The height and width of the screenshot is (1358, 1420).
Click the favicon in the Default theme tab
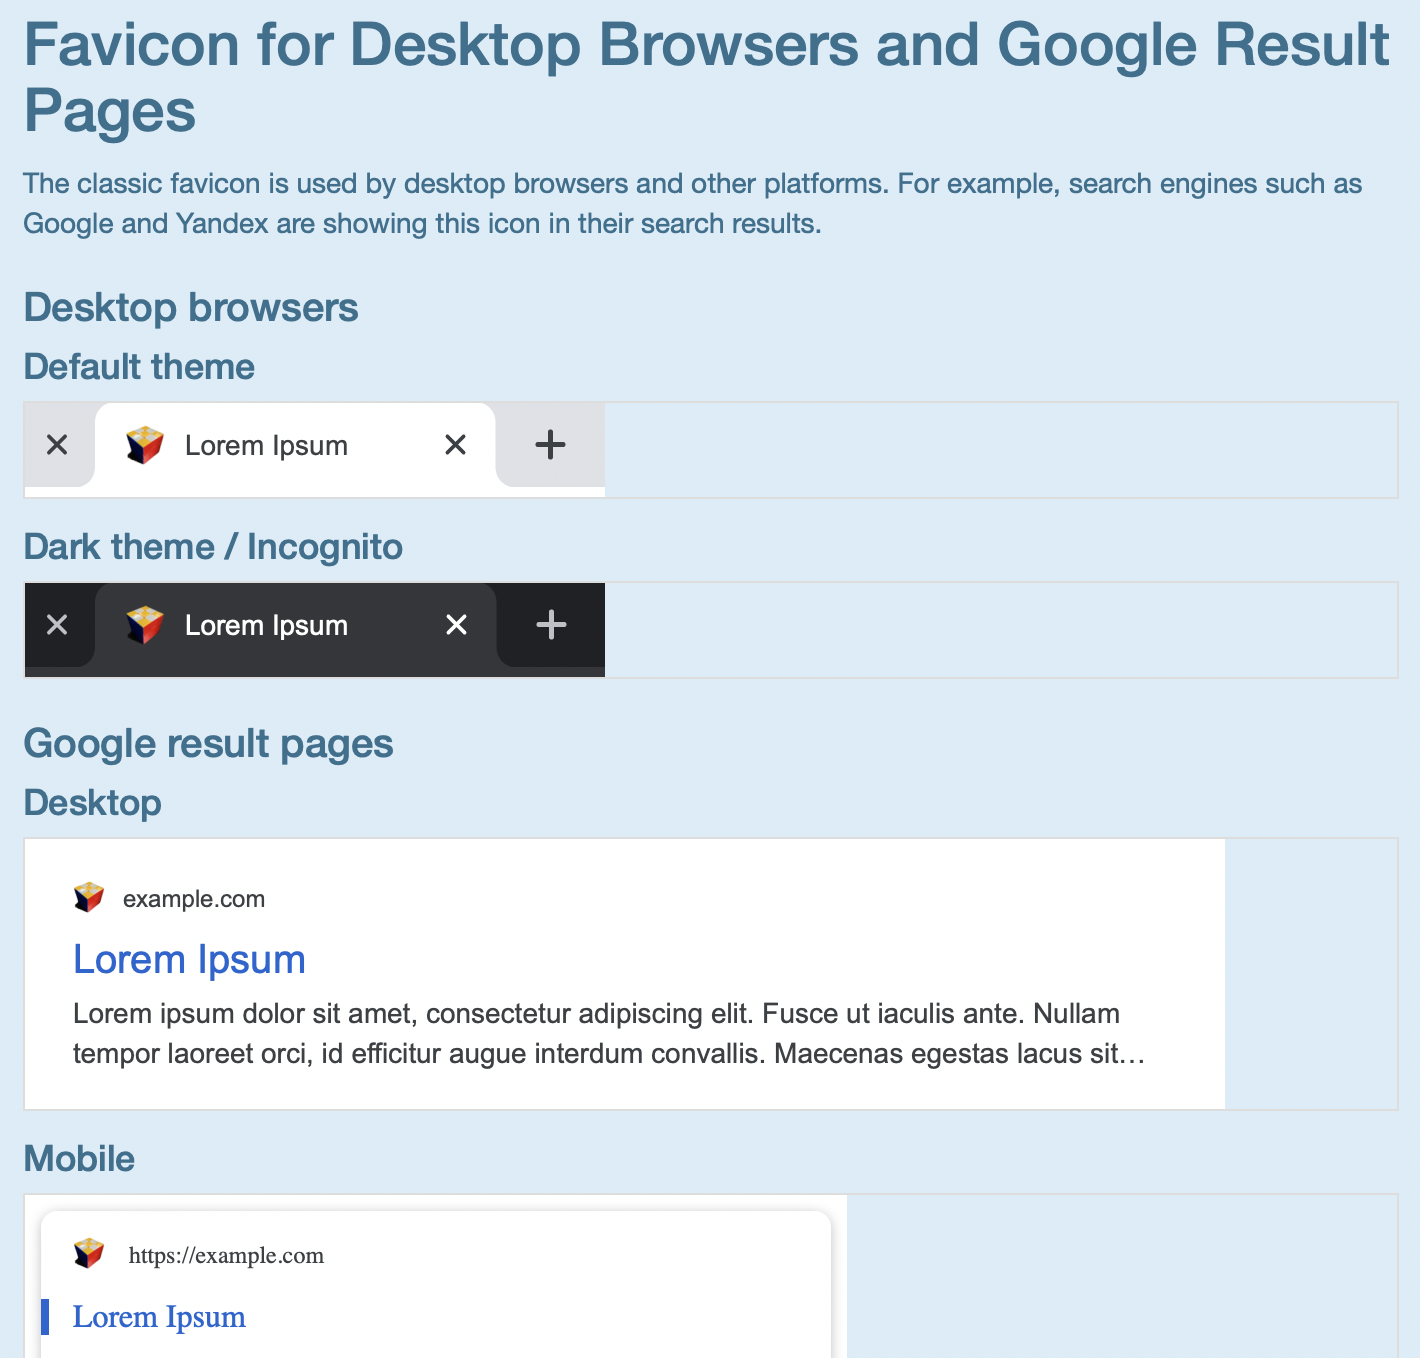point(144,445)
